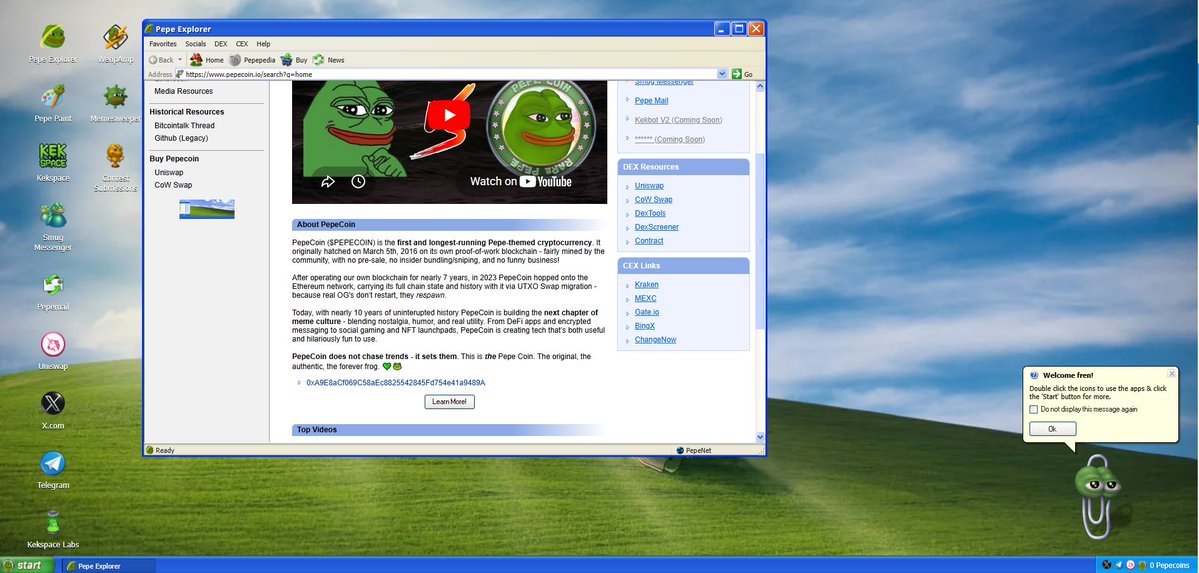The height and width of the screenshot is (573, 1199).
Task: Open the BingX link
Action: pos(645,326)
